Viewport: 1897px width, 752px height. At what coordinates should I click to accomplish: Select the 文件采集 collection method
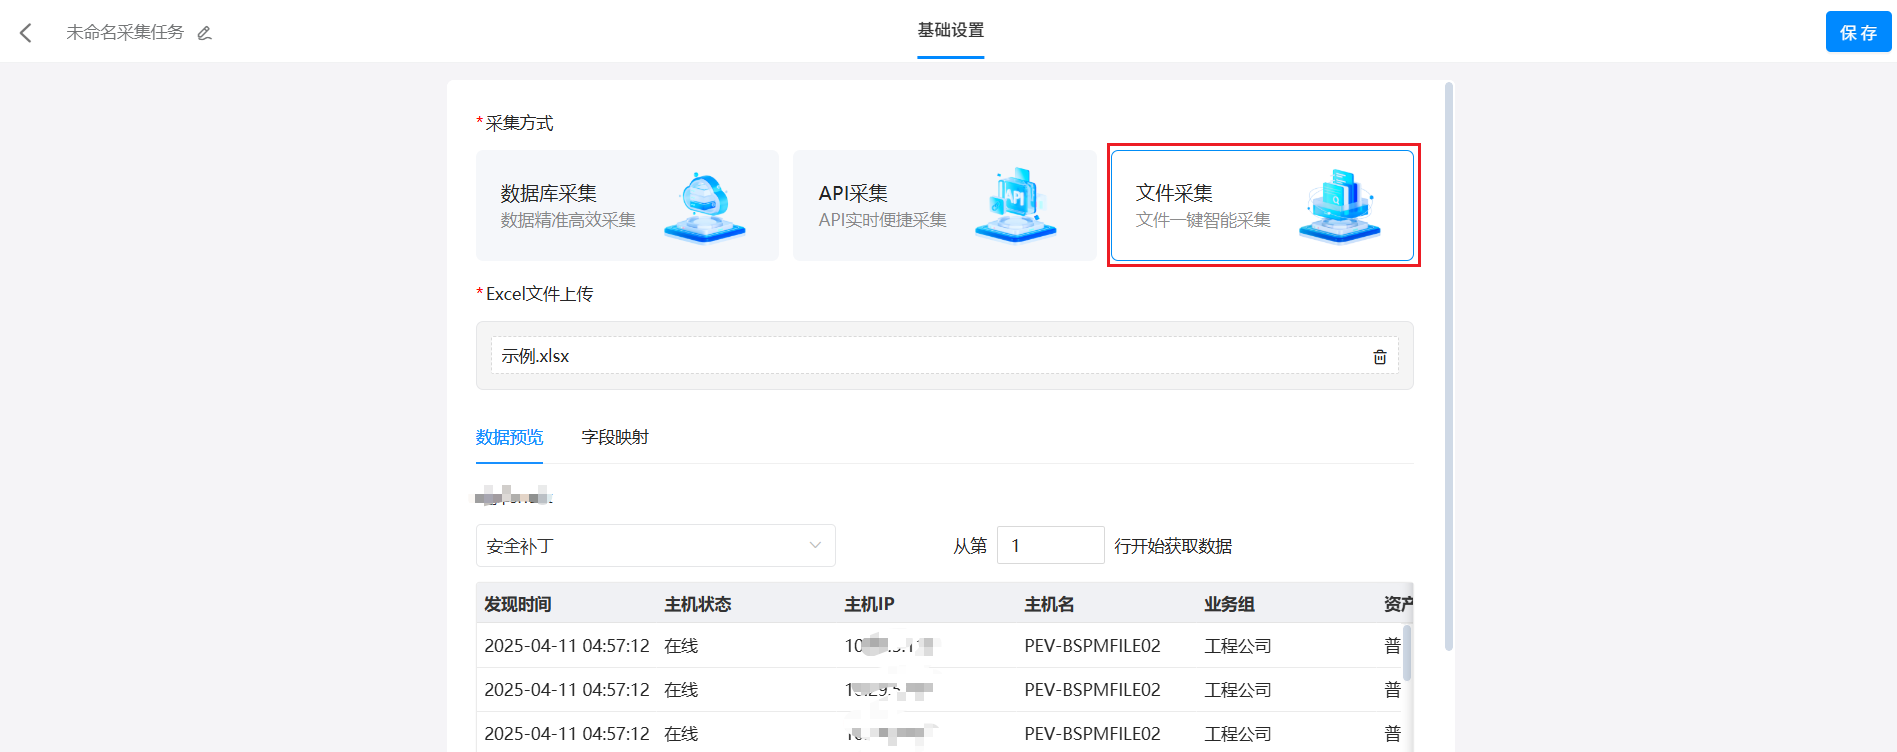[1203, 206]
